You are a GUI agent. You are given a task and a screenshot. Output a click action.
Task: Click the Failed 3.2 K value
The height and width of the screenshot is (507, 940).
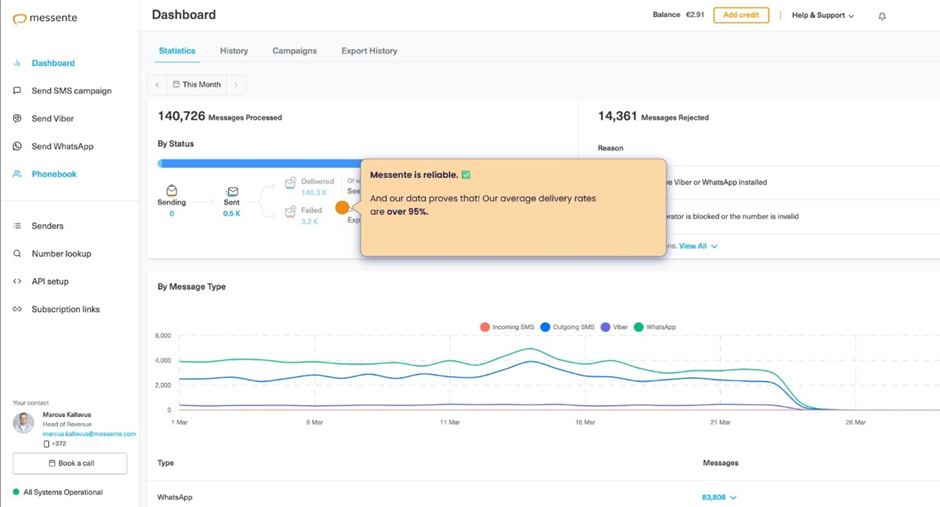point(309,221)
